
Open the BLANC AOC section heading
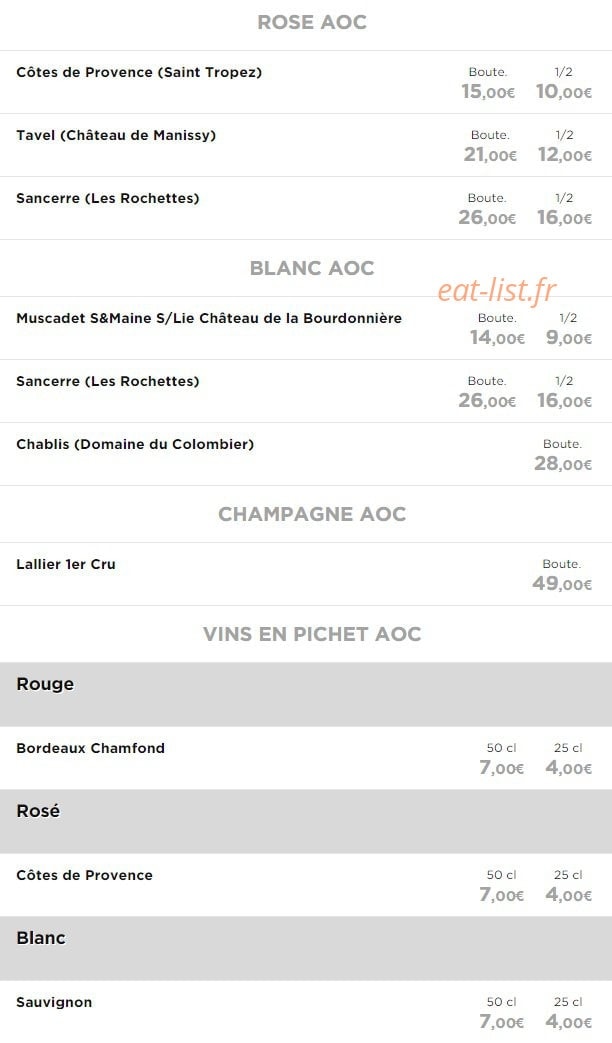pyautogui.click(x=312, y=268)
